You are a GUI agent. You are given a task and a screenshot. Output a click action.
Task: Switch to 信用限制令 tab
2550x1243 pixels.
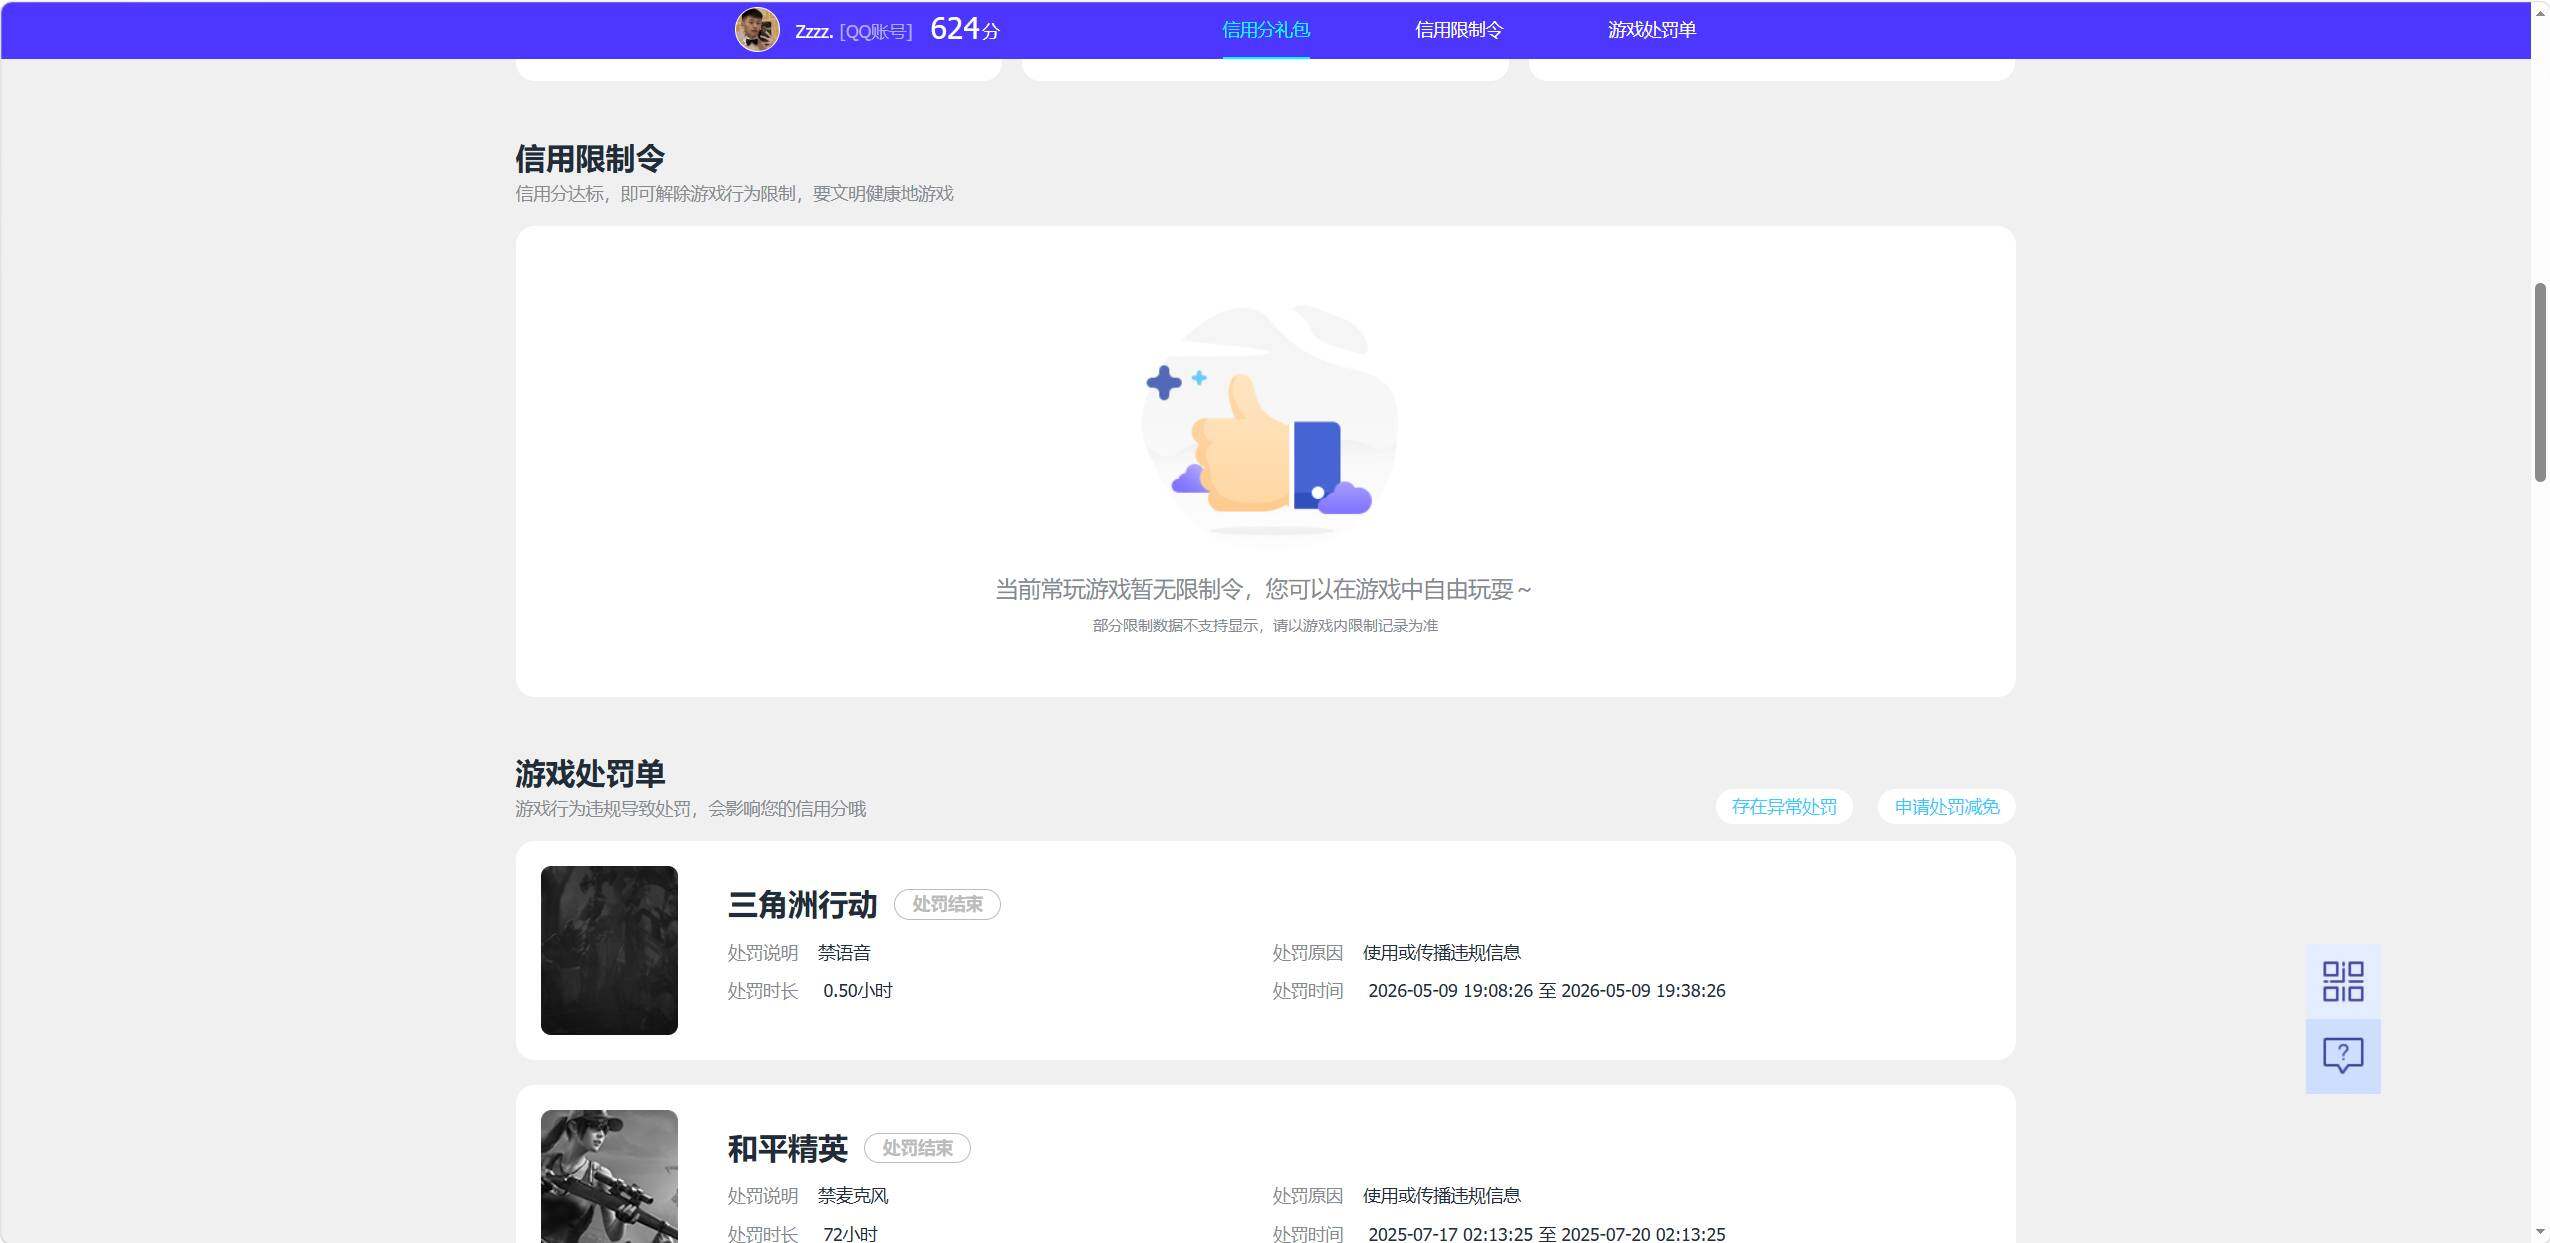[1458, 30]
